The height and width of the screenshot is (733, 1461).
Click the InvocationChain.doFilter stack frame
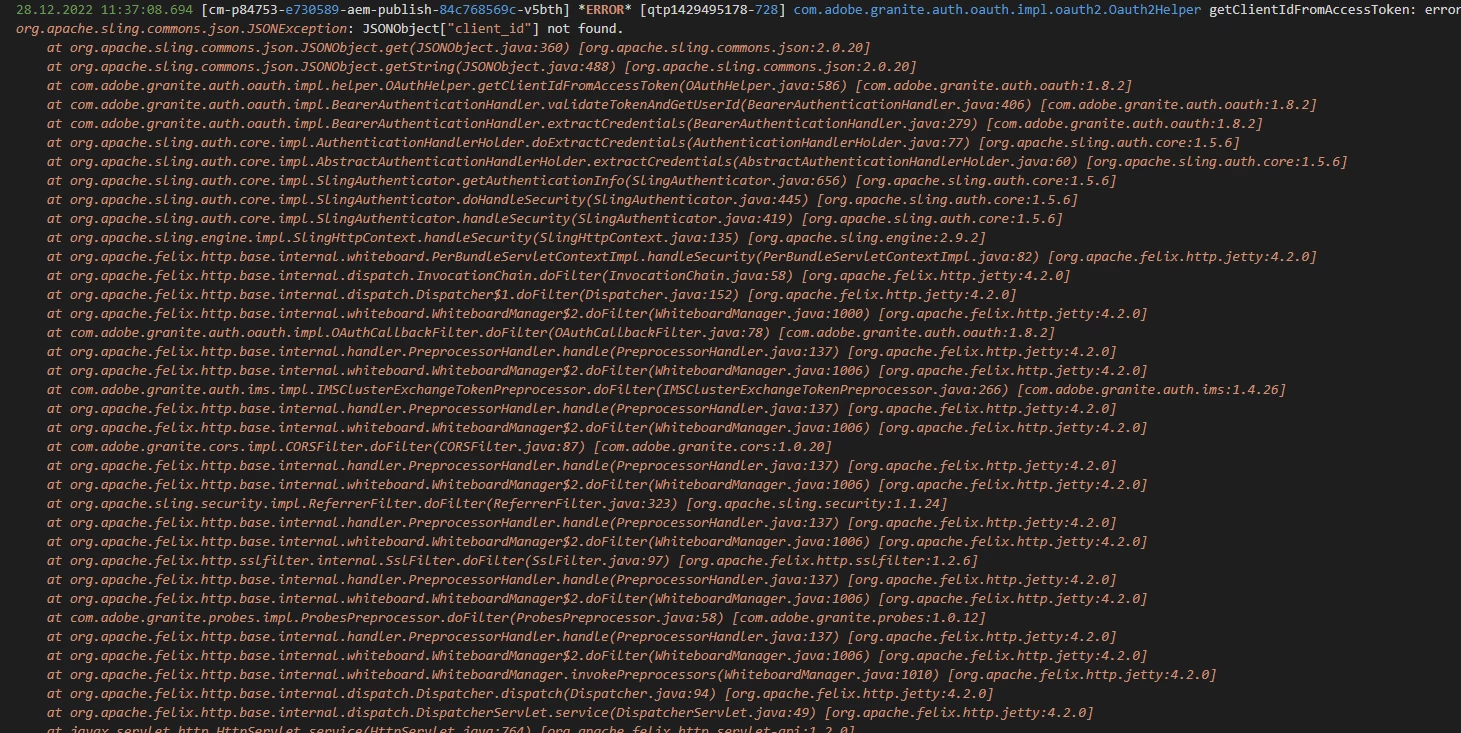coord(558,276)
